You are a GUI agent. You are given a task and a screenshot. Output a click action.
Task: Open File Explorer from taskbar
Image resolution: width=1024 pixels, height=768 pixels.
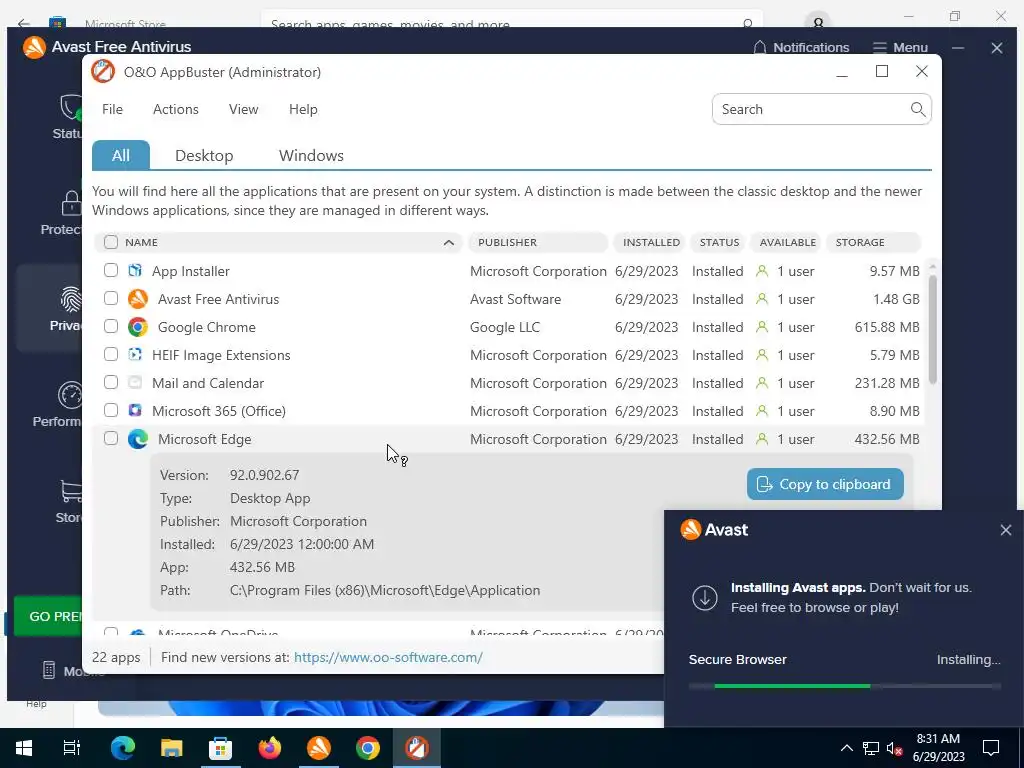click(x=172, y=748)
